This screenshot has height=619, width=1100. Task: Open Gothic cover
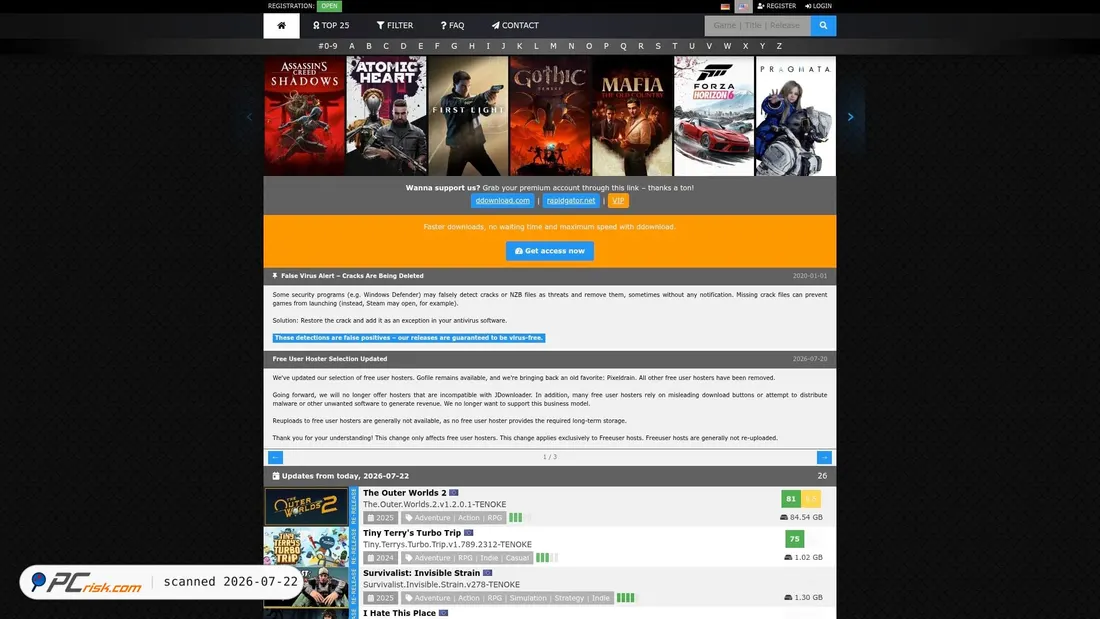click(550, 117)
